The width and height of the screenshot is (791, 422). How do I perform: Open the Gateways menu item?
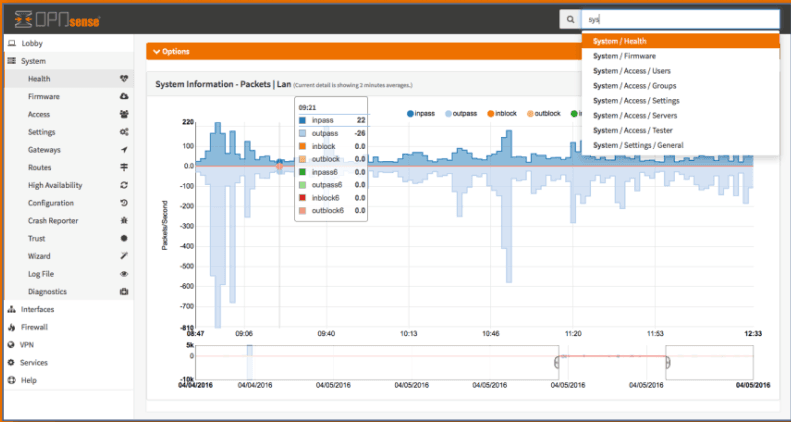click(45, 150)
